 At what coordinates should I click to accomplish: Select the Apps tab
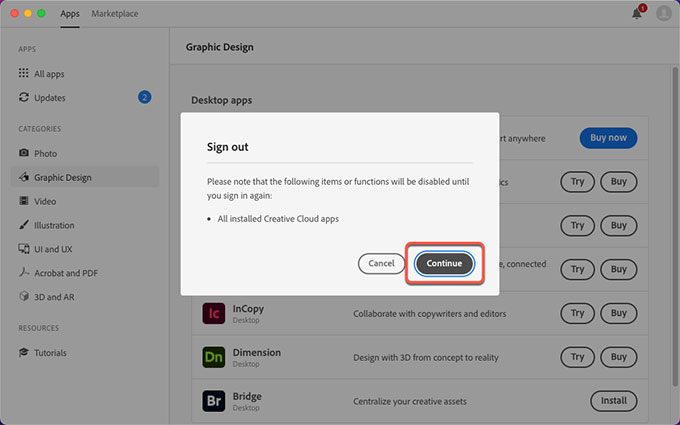(70, 14)
